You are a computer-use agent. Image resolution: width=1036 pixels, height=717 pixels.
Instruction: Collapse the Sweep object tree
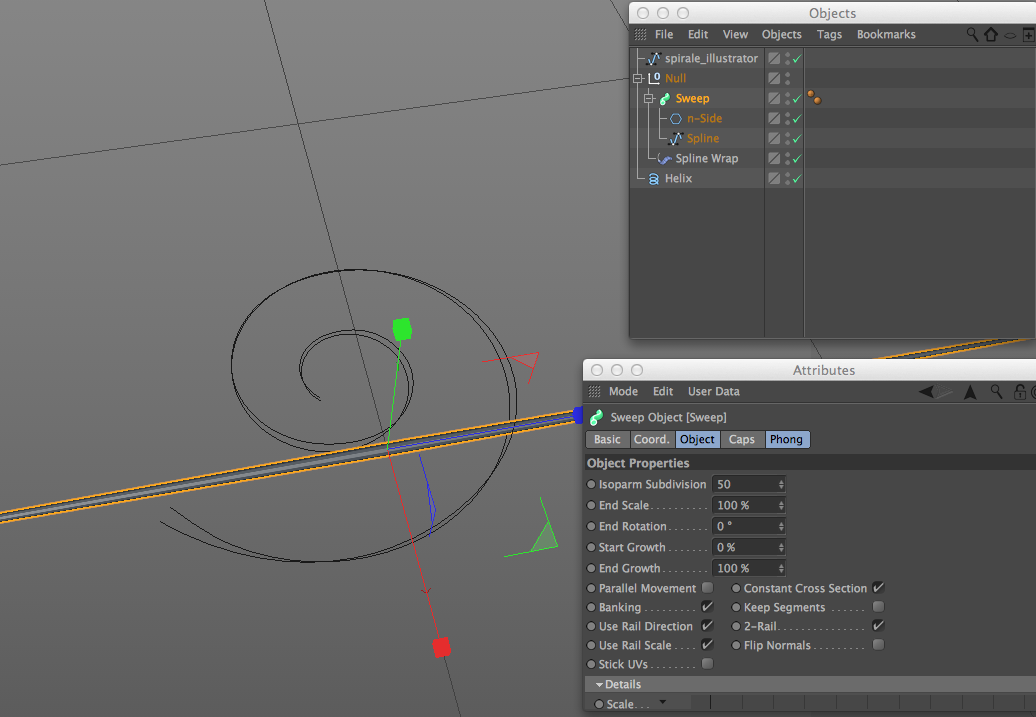649,98
